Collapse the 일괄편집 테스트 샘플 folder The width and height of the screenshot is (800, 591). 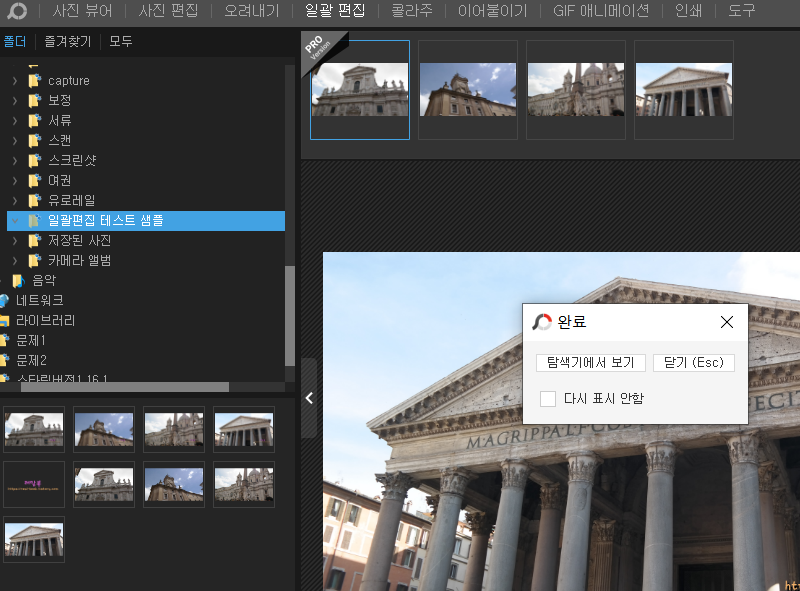pyautogui.click(x=15, y=221)
